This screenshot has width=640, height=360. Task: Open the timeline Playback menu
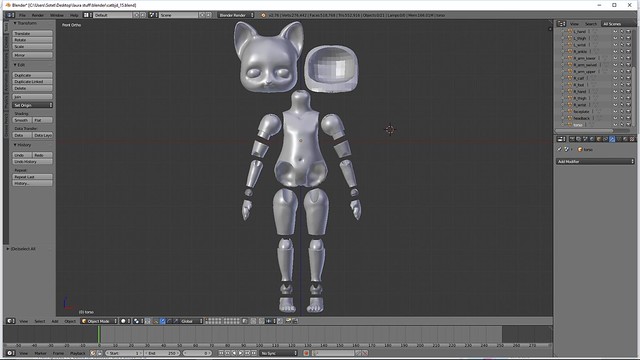click(78, 353)
